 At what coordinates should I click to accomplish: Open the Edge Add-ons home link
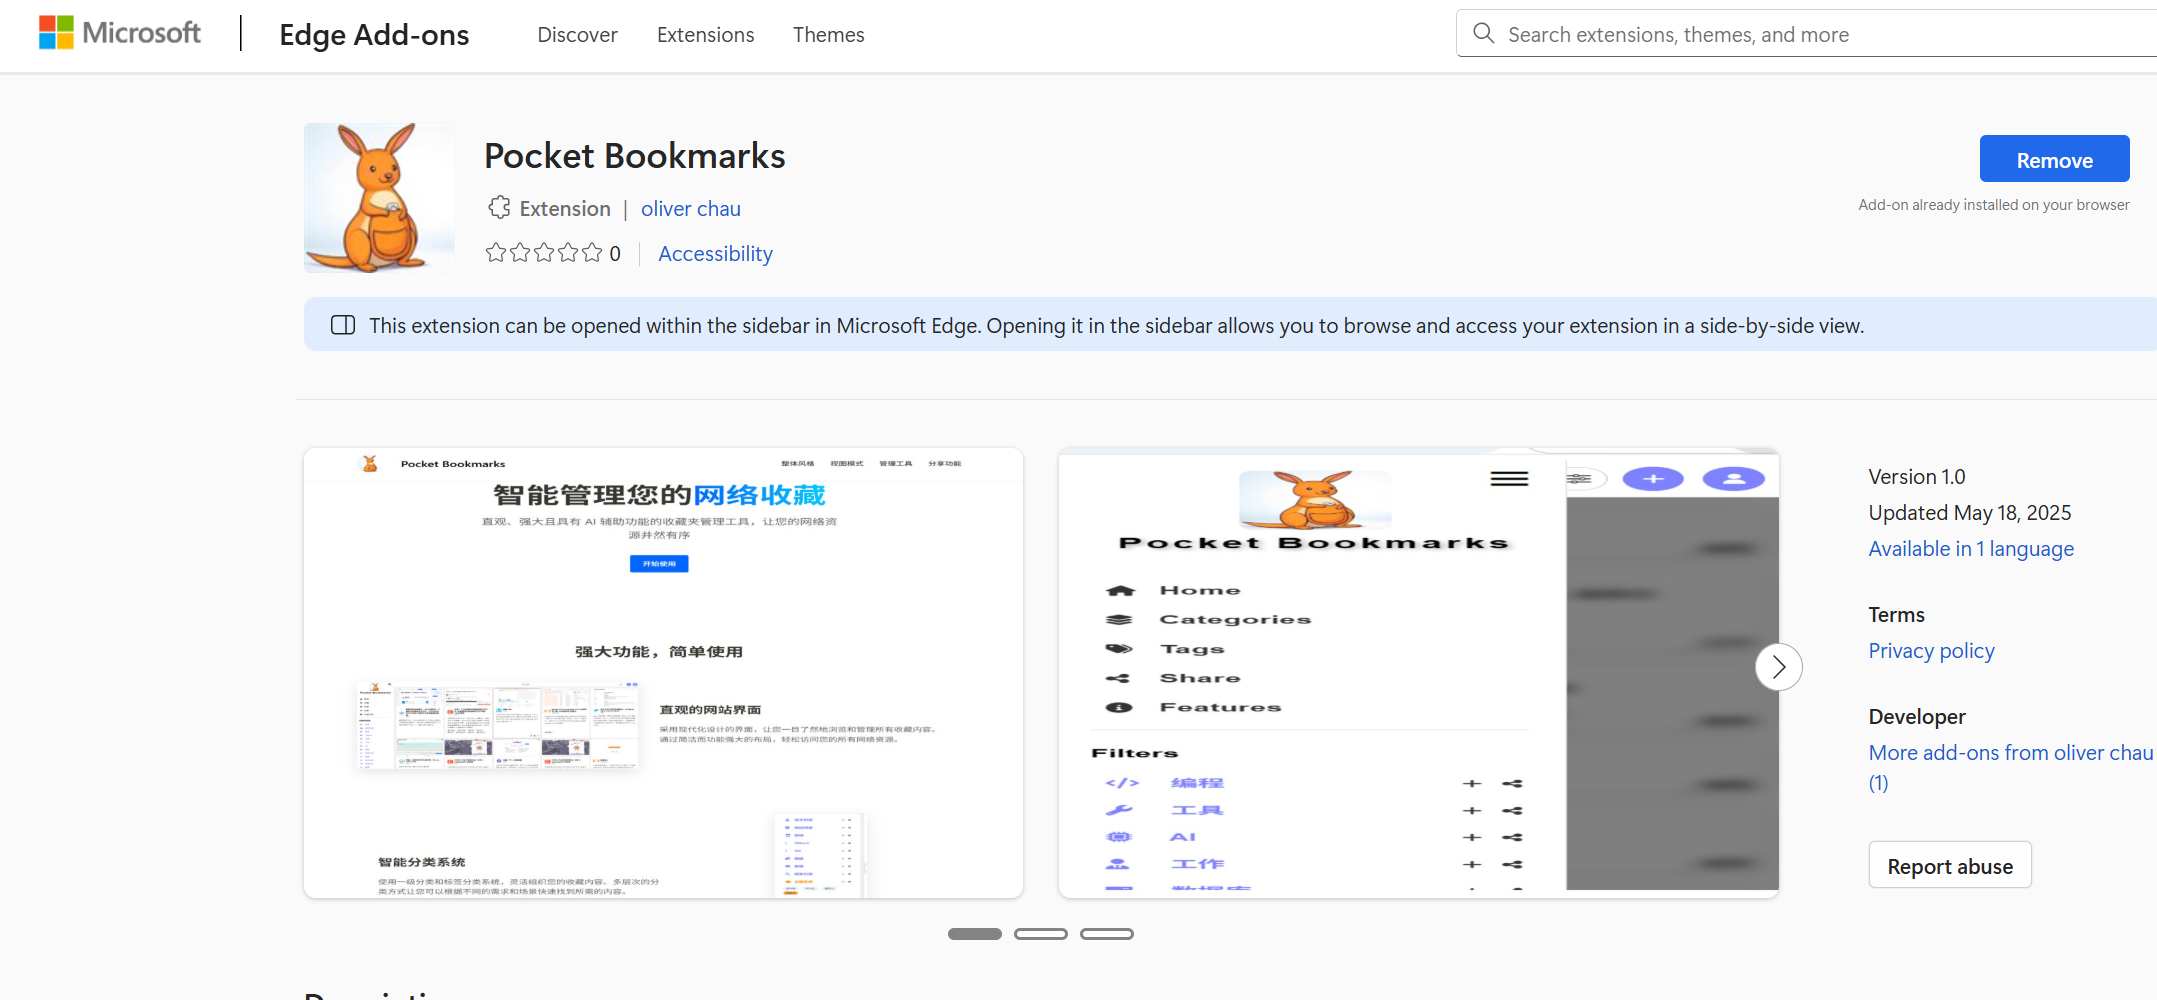(374, 35)
